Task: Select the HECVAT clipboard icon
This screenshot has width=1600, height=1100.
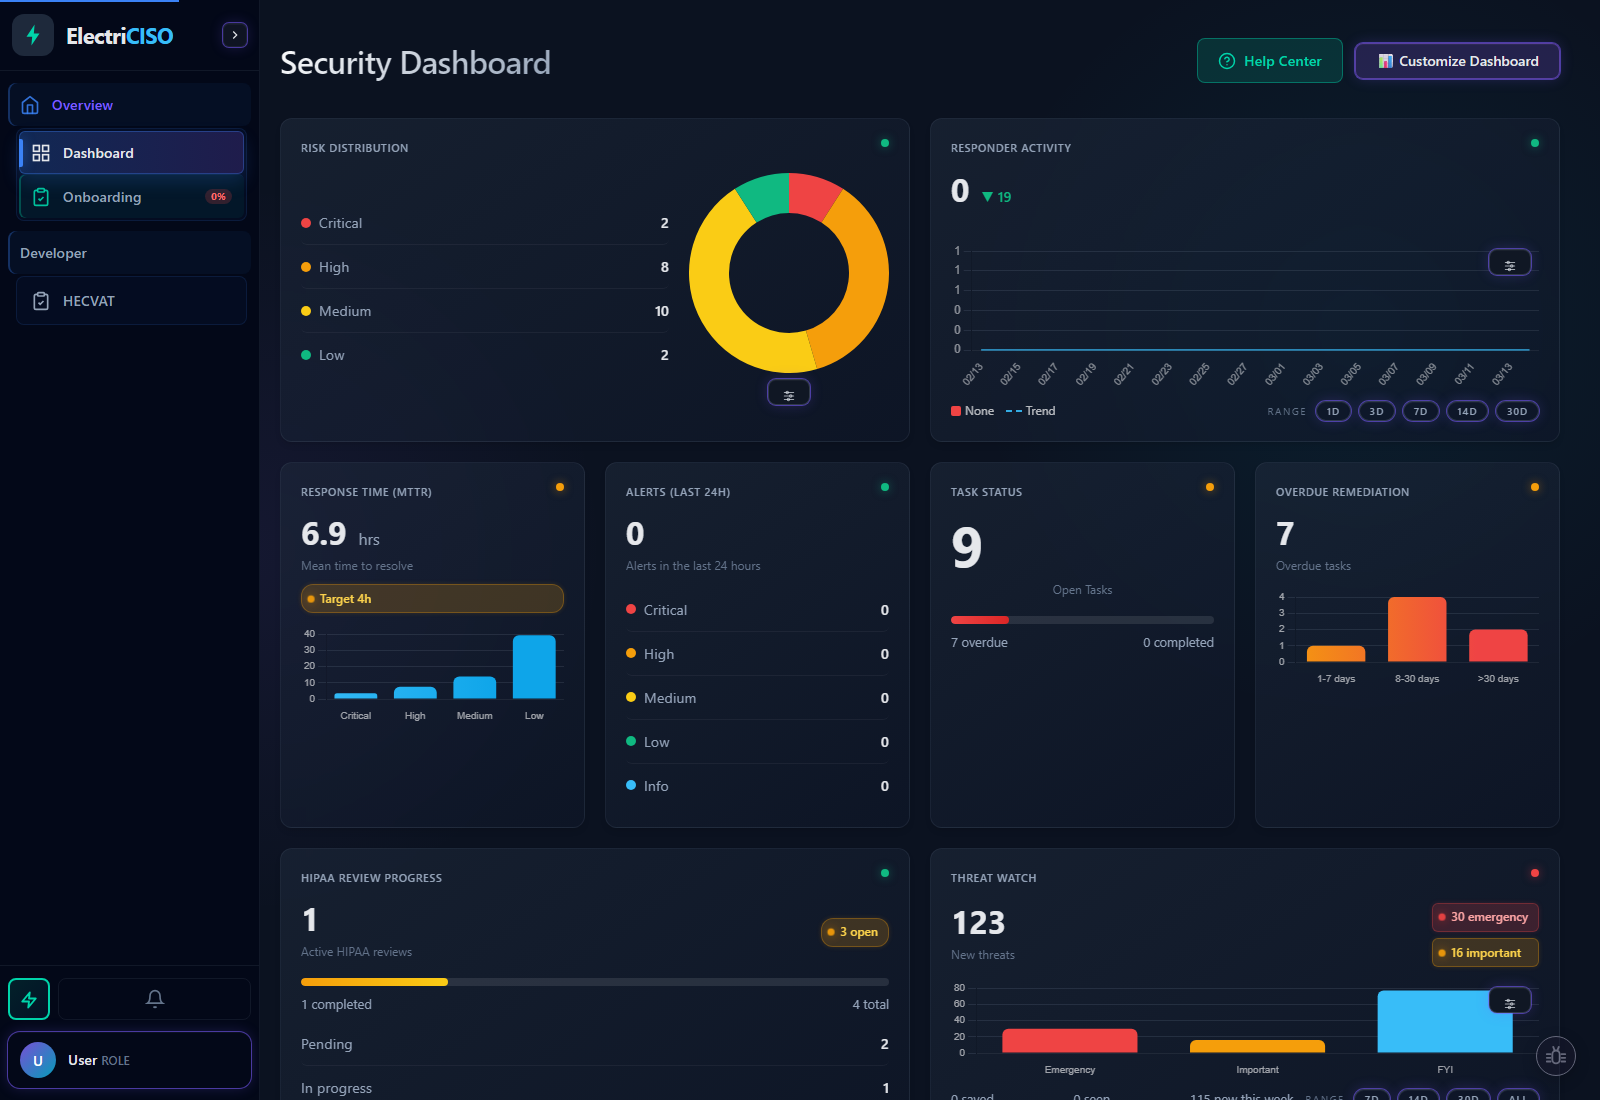Action: pyautogui.click(x=41, y=300)
